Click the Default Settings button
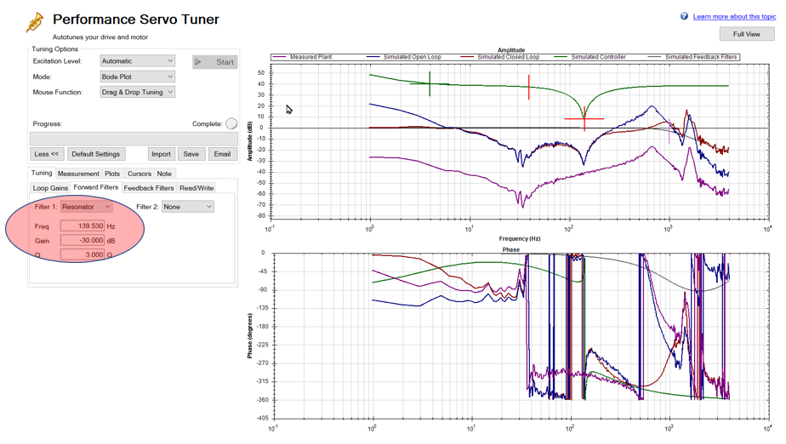The height and width of the screenshot is (444, 786). [x=96, y=154]
